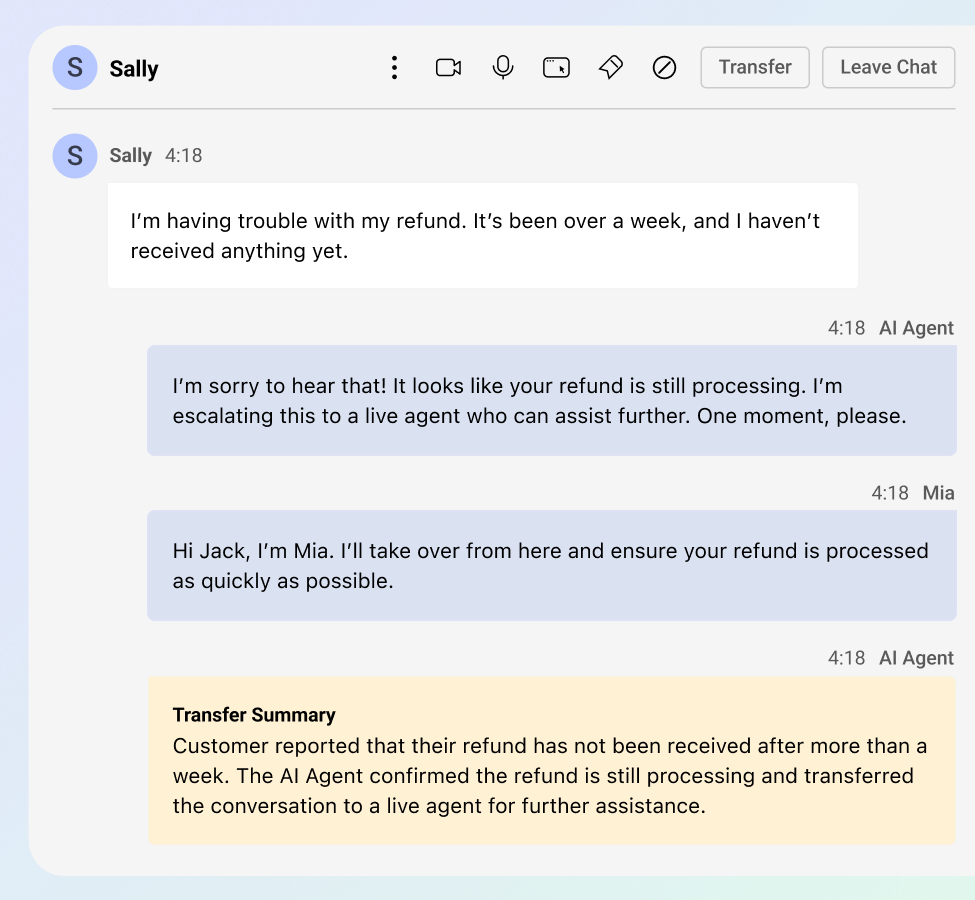Click the Sally sender name above message

[131, 155]
